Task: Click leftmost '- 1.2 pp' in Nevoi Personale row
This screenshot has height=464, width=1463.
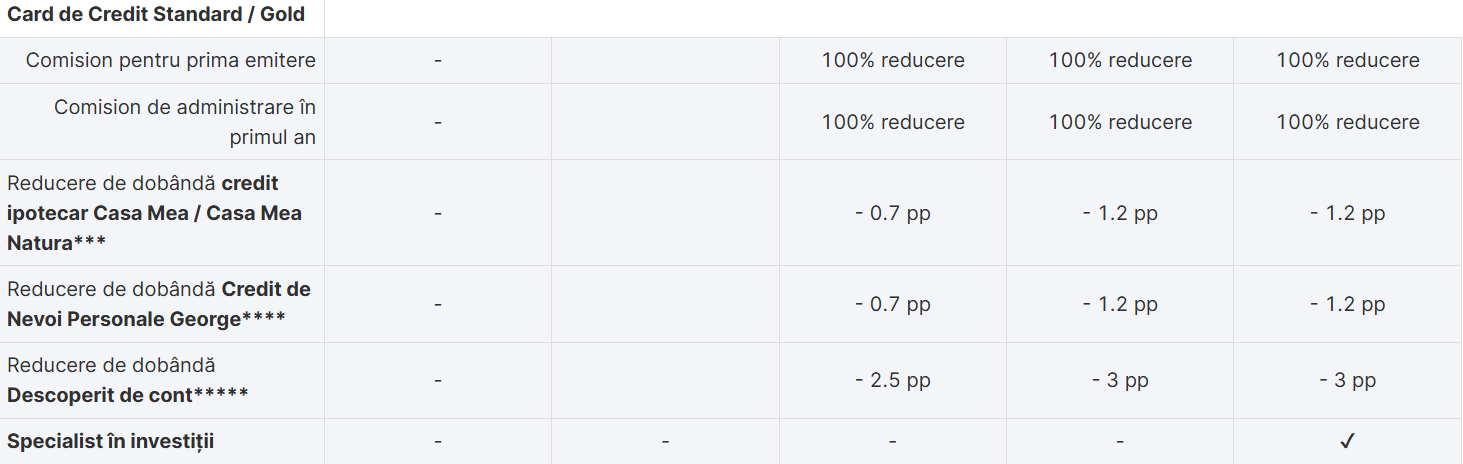Action: pos(1120,304)
